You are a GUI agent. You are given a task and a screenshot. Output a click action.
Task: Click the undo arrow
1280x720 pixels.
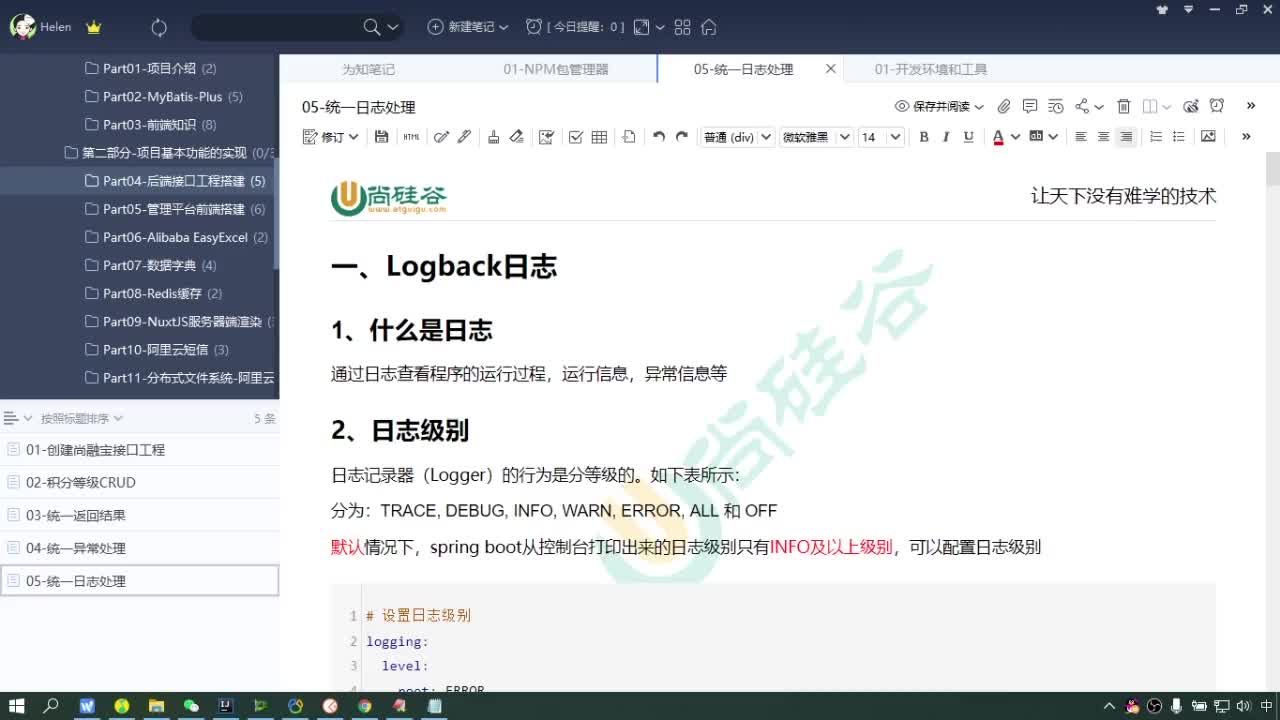(658, 137)
